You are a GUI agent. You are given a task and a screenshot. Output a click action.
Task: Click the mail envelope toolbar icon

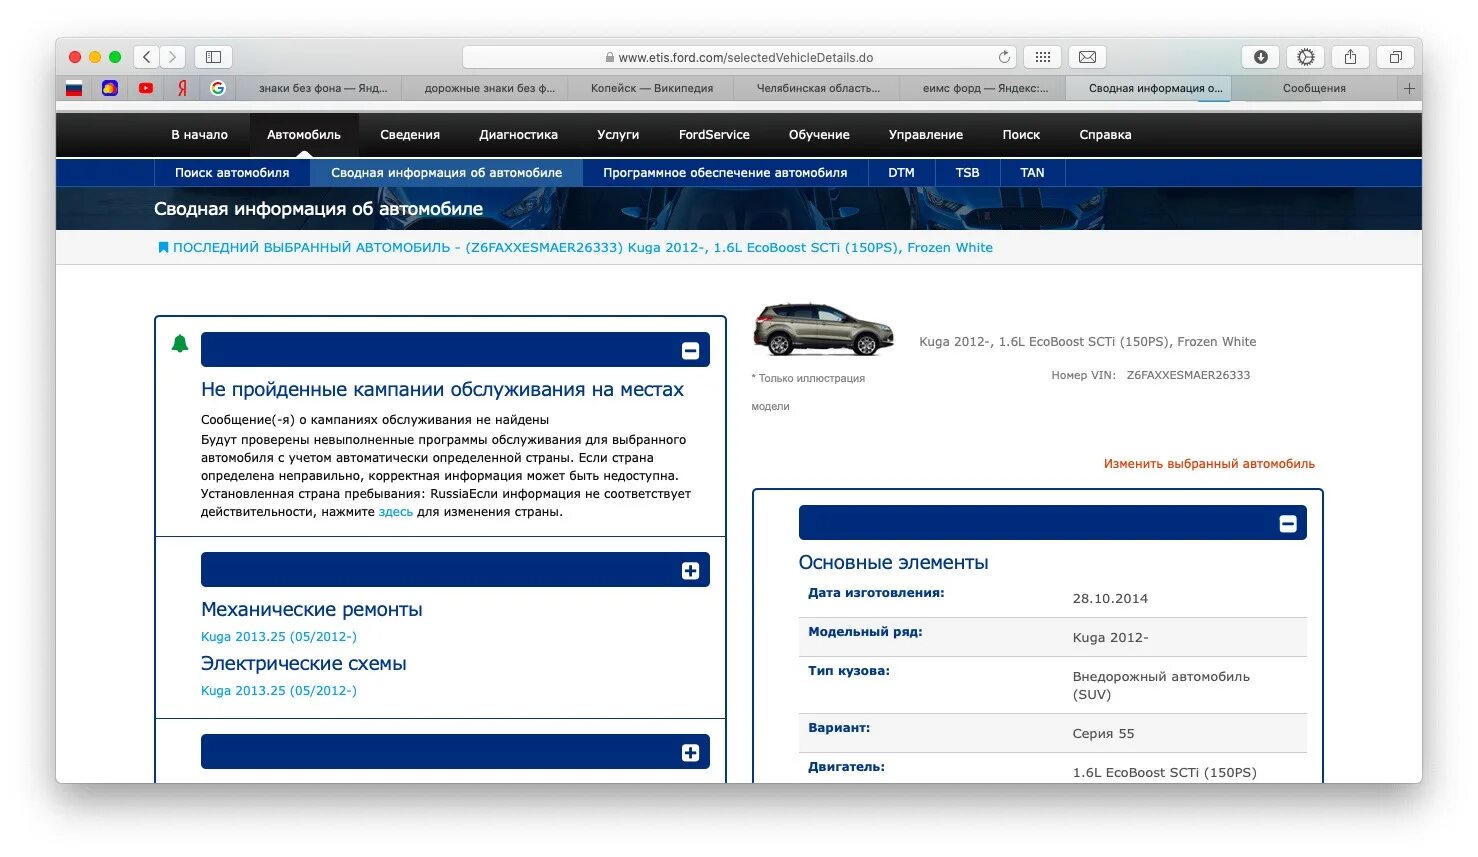coord(1087,57)
